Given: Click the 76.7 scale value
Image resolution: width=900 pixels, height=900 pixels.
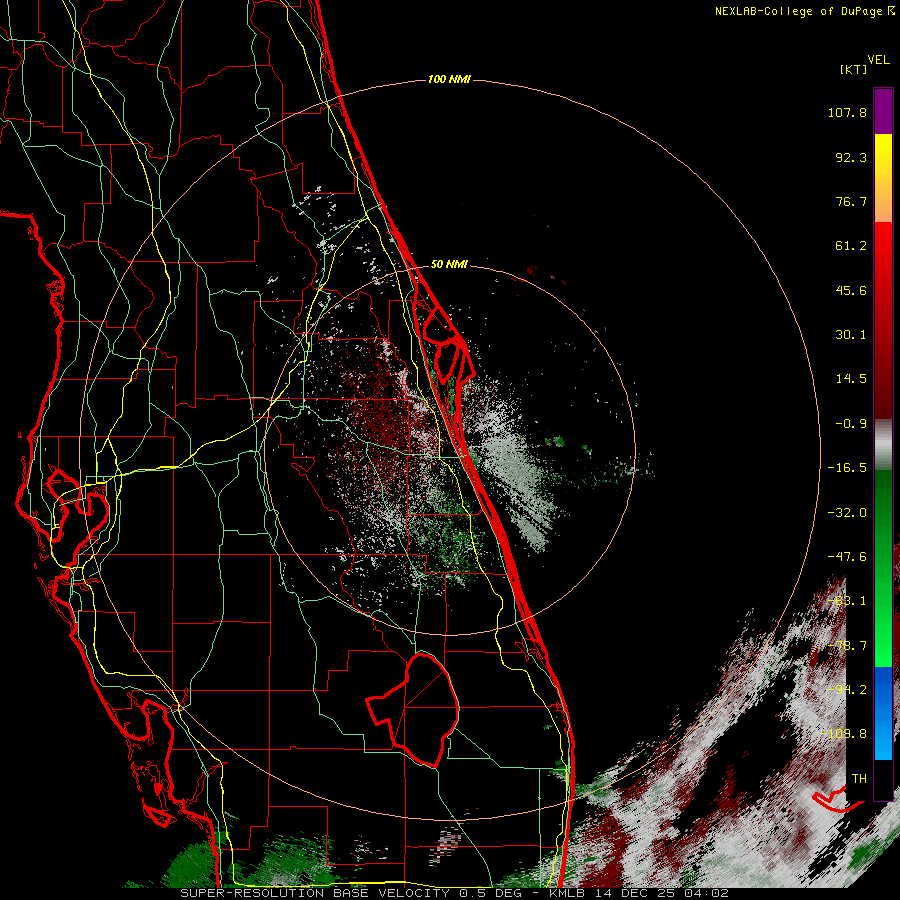Looking at the screenshot, I should pos(851,201).
